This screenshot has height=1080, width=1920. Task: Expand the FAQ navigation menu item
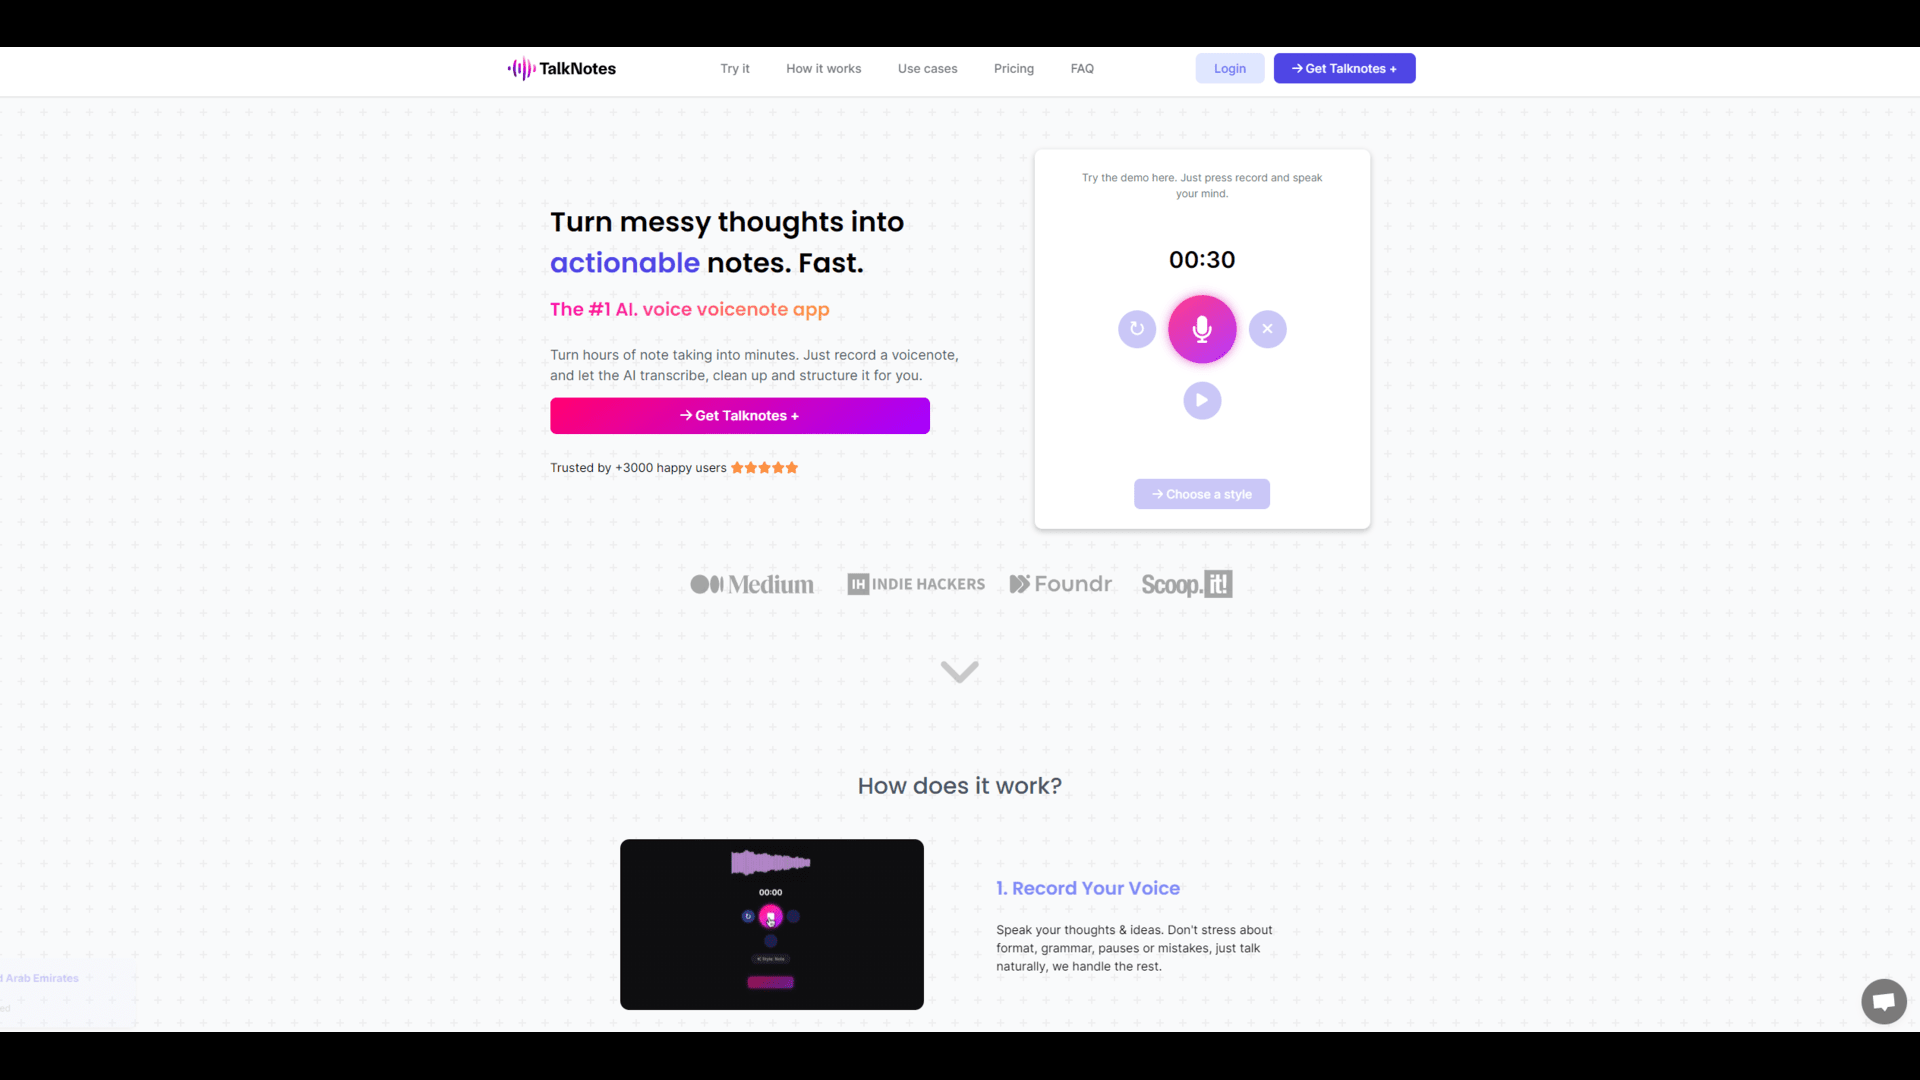pyautogui.click(x=1081, y=69)
